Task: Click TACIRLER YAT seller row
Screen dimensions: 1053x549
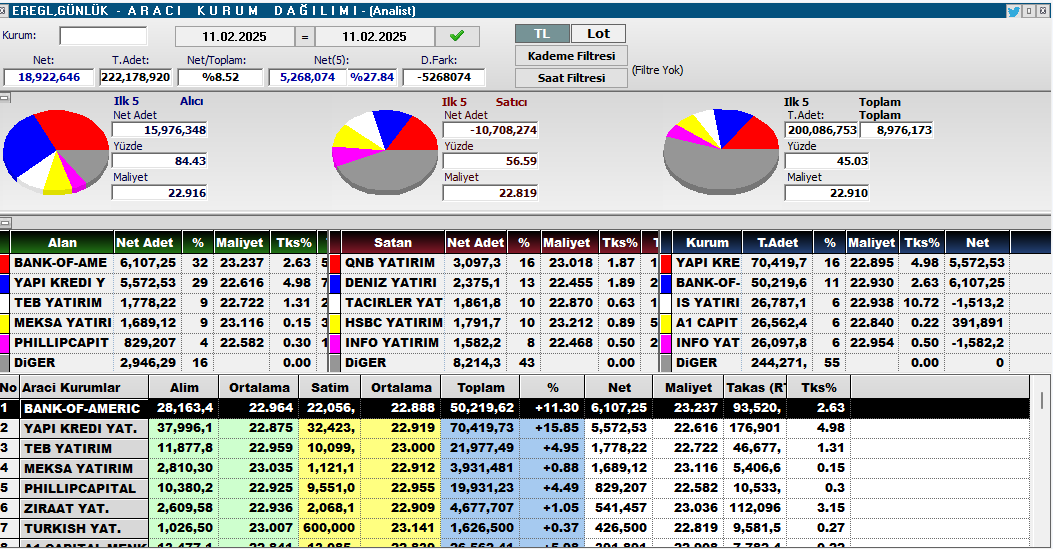Action: (x=495, y=303)
